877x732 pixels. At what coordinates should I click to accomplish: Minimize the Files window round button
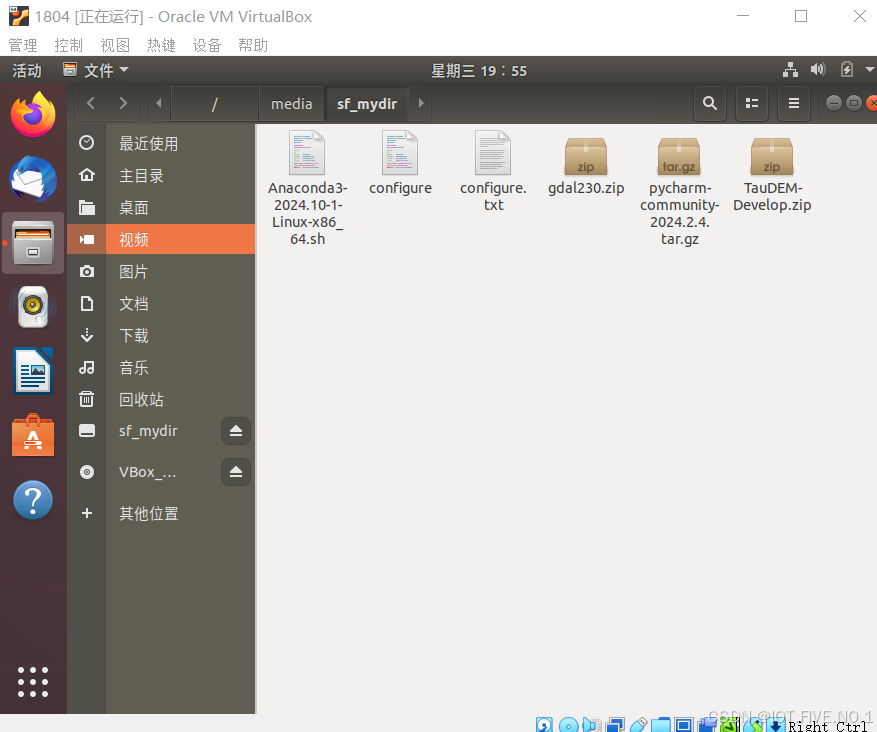coord(834,103)
